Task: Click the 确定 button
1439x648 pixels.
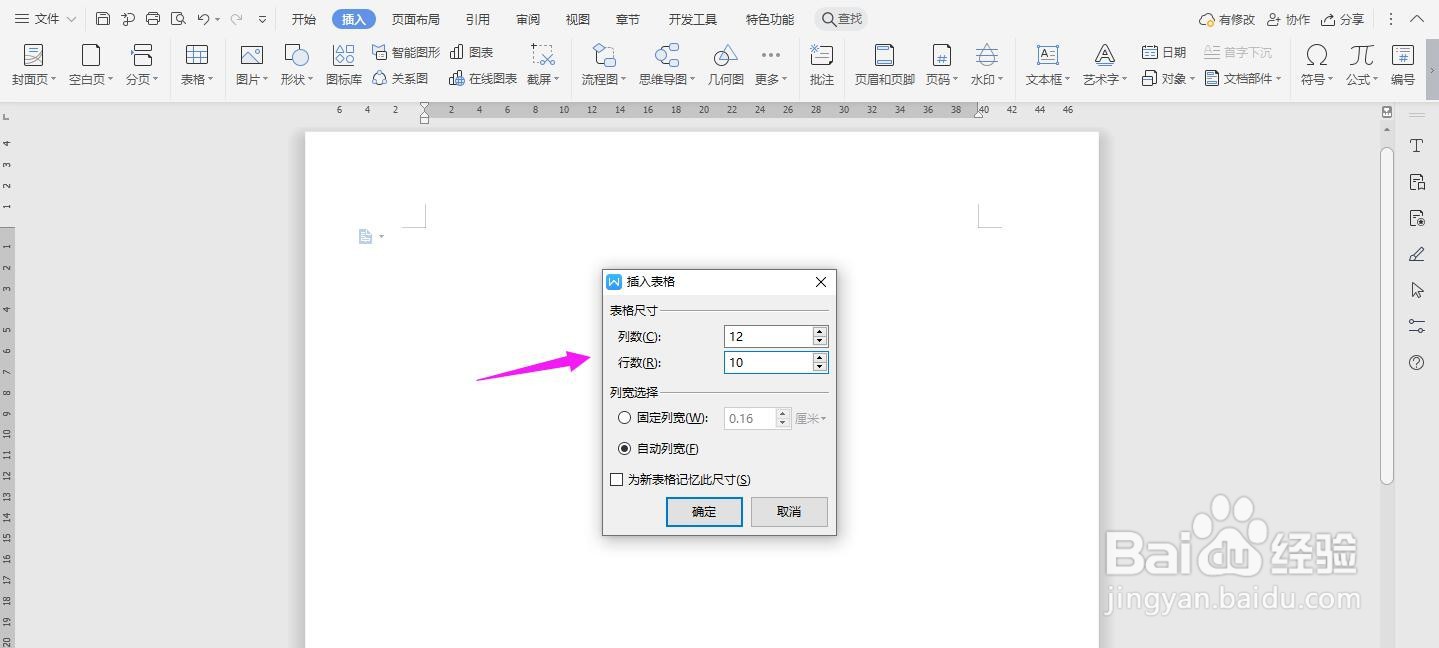Action: pos(704,511)
